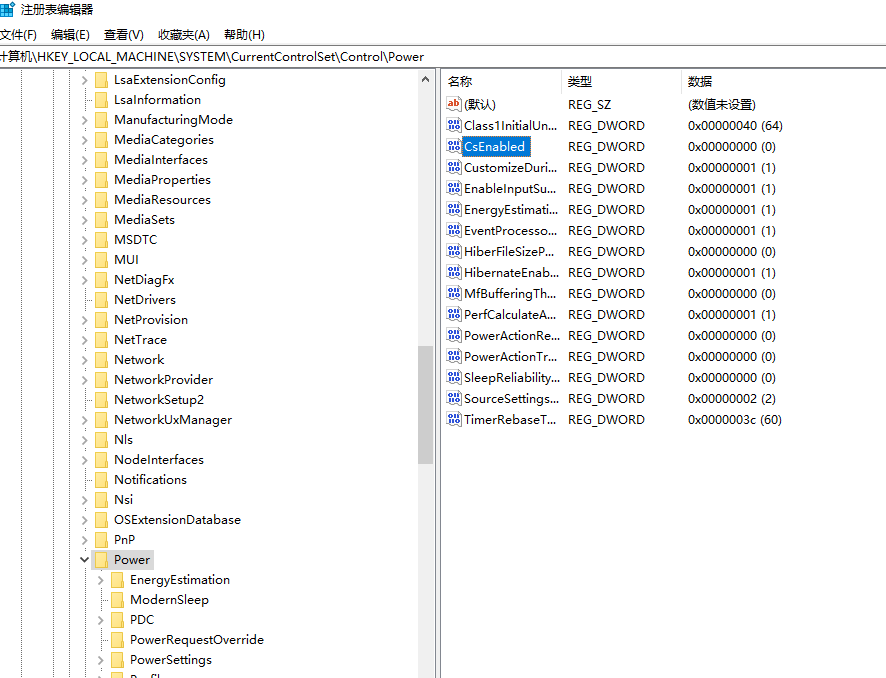Click the Registry Editor app icon in title bar
The height and width of the screenshot is (678, 886).
coord(7,10)
